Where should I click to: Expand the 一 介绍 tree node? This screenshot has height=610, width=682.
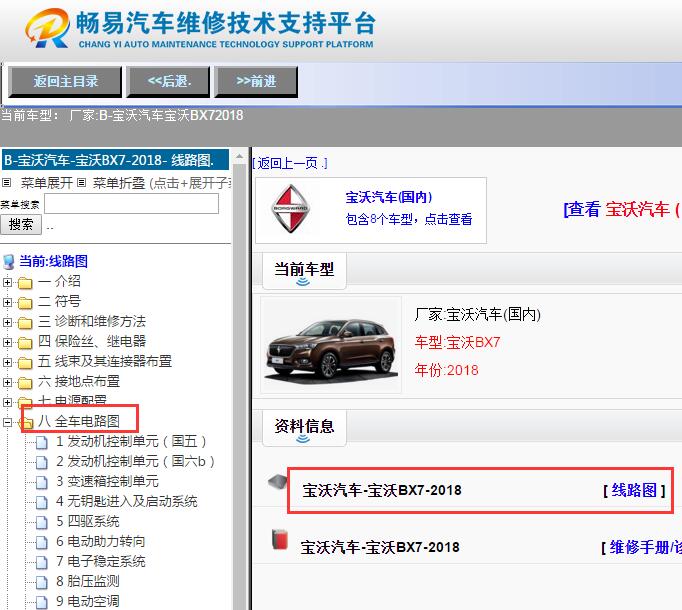point(7,282)
